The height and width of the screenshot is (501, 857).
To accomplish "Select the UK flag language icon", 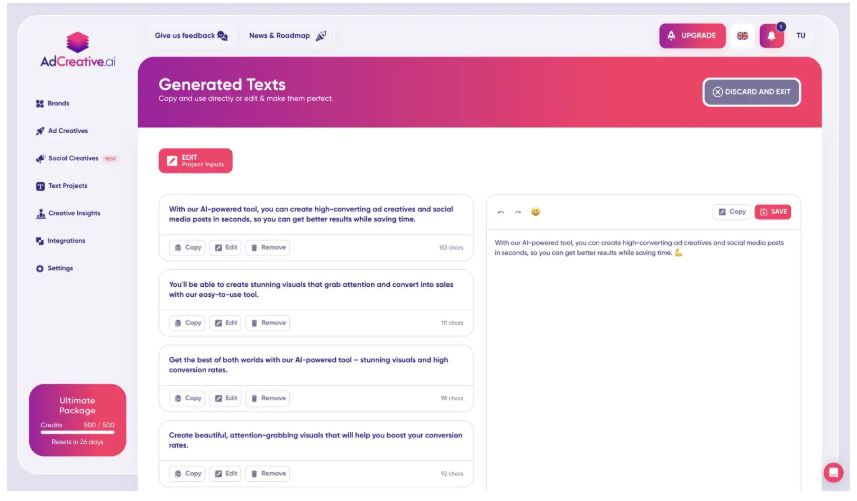I will pyautogui.click(x=742, y=36).
